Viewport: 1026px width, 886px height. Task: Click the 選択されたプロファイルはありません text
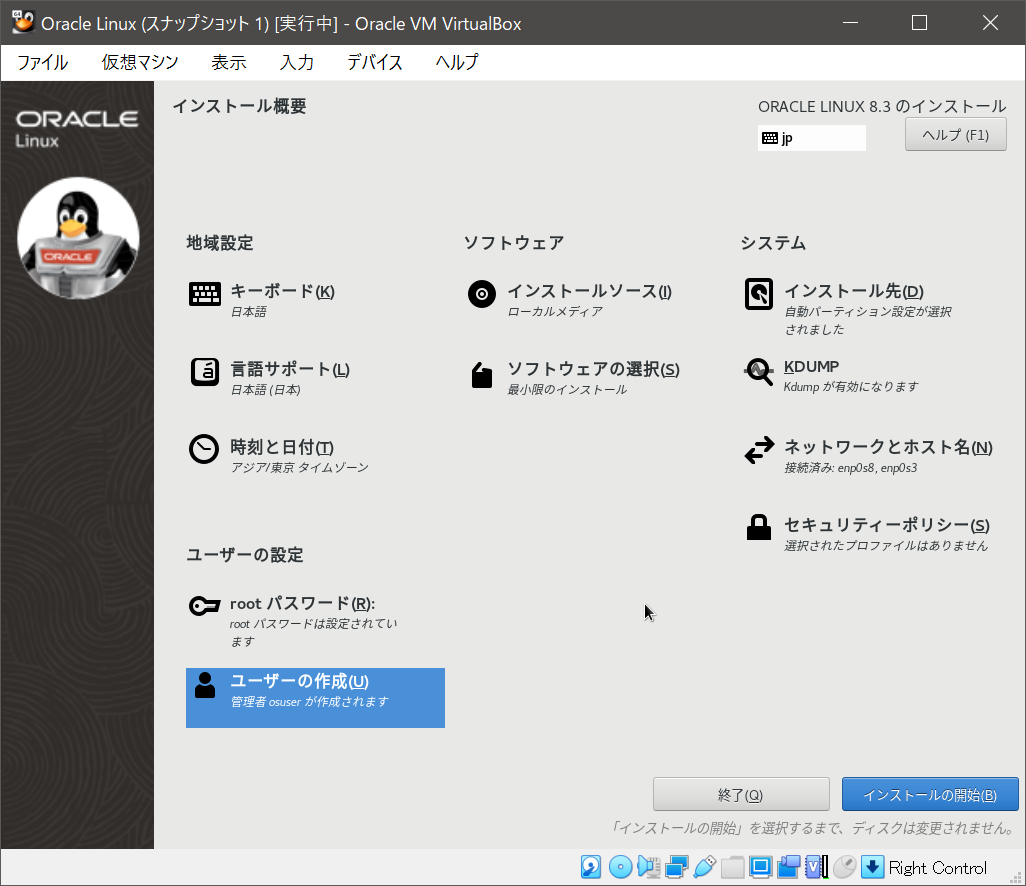886,545
